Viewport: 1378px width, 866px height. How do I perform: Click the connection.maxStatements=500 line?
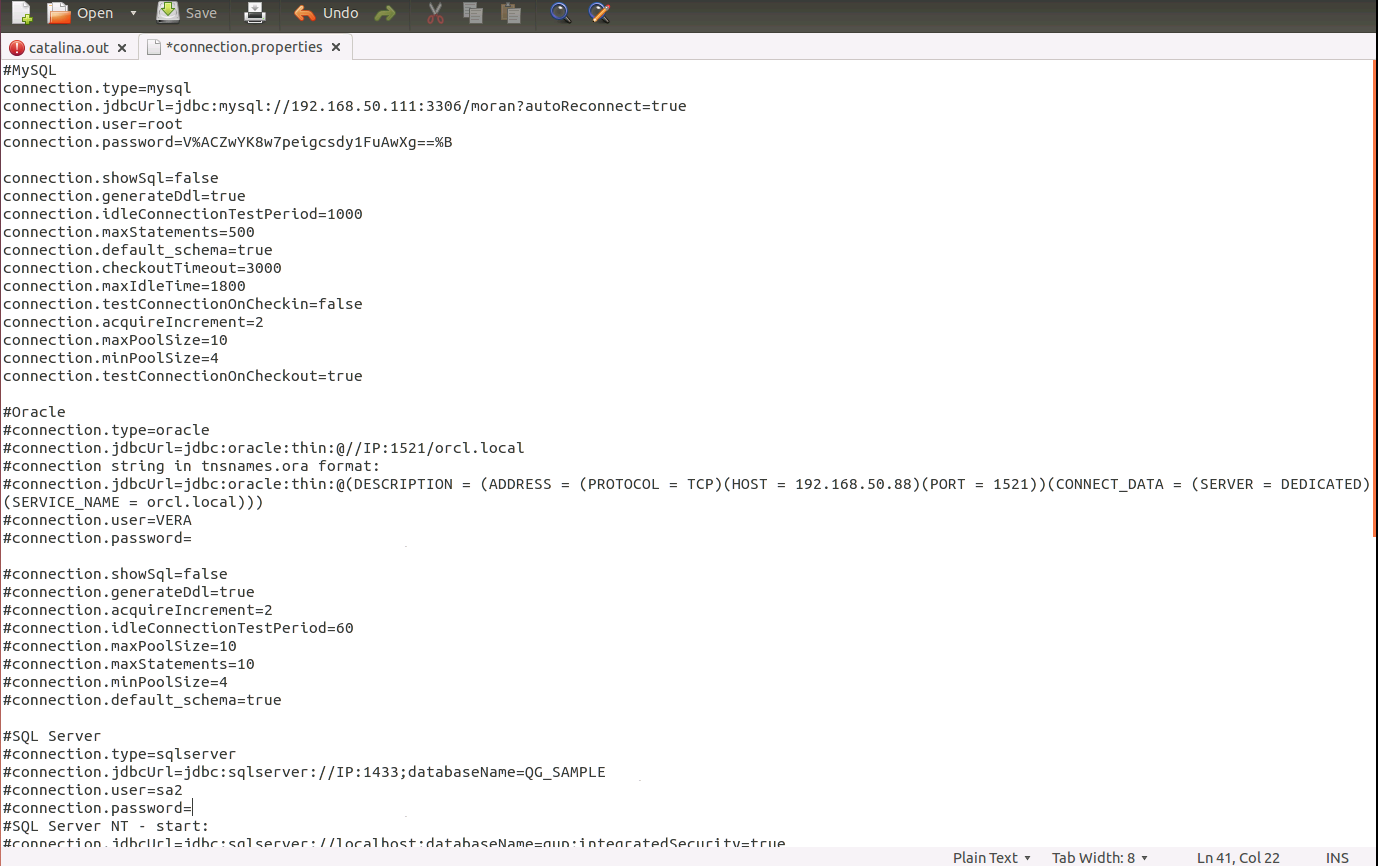129,232
